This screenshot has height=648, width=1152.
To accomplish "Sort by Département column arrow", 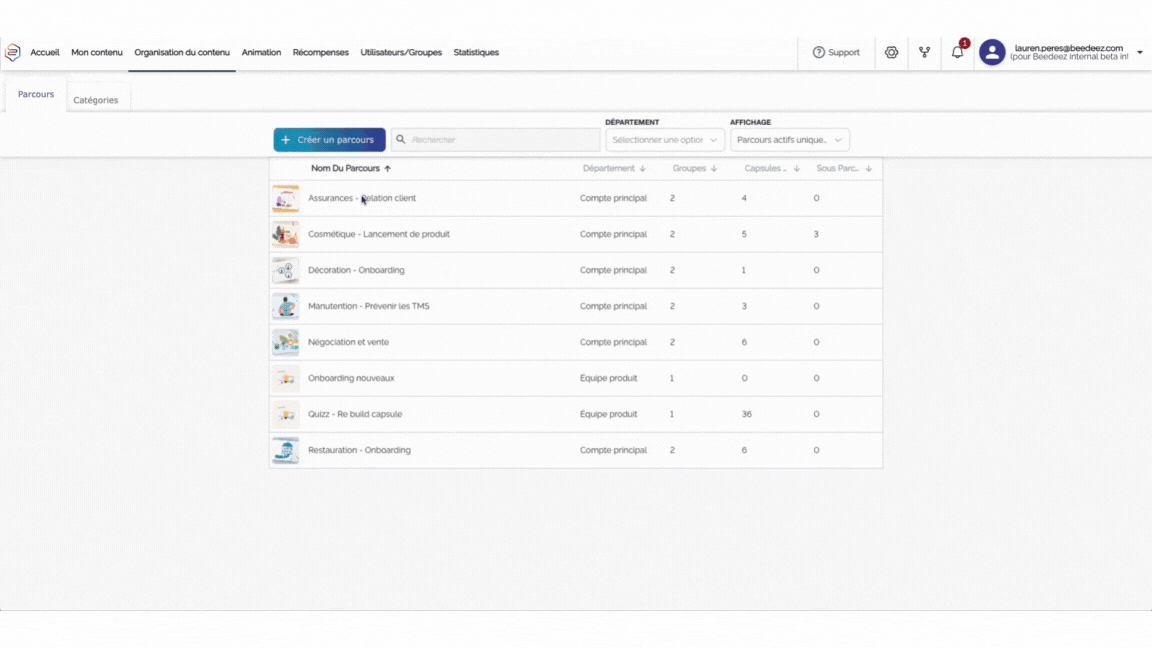I will [642, 169].
